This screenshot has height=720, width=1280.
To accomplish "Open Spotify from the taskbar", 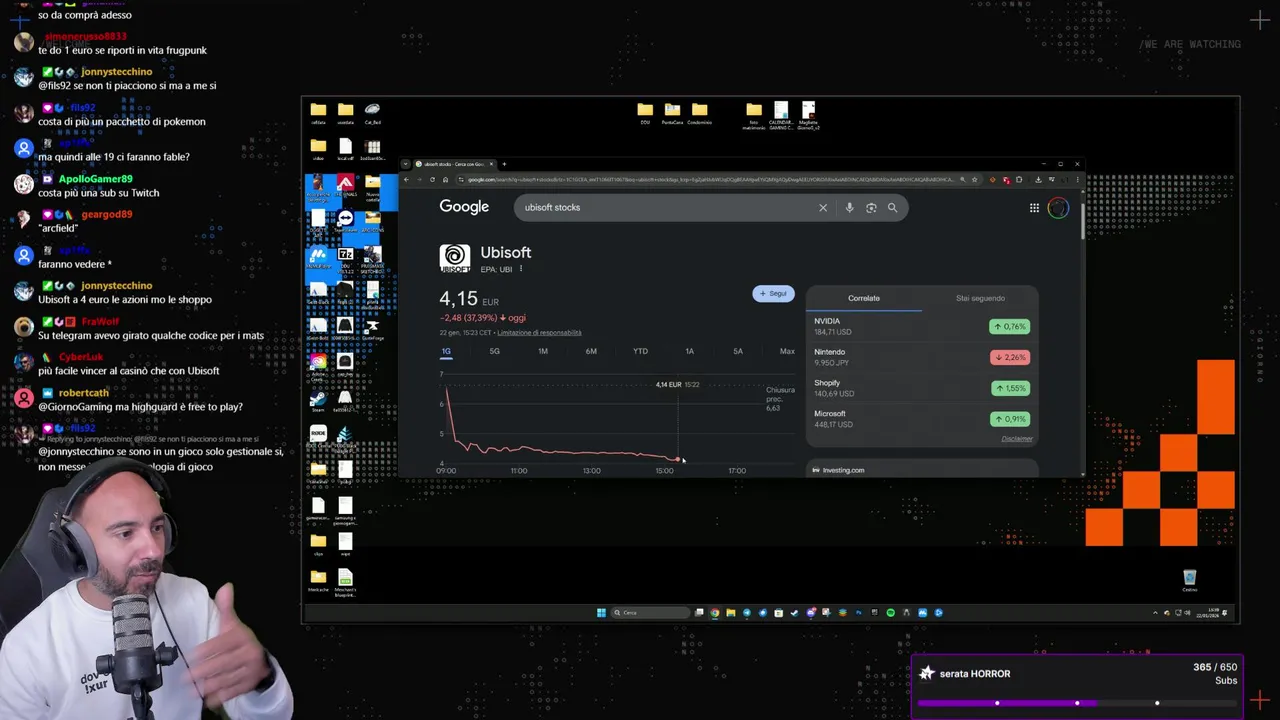I will click(891, 613).
